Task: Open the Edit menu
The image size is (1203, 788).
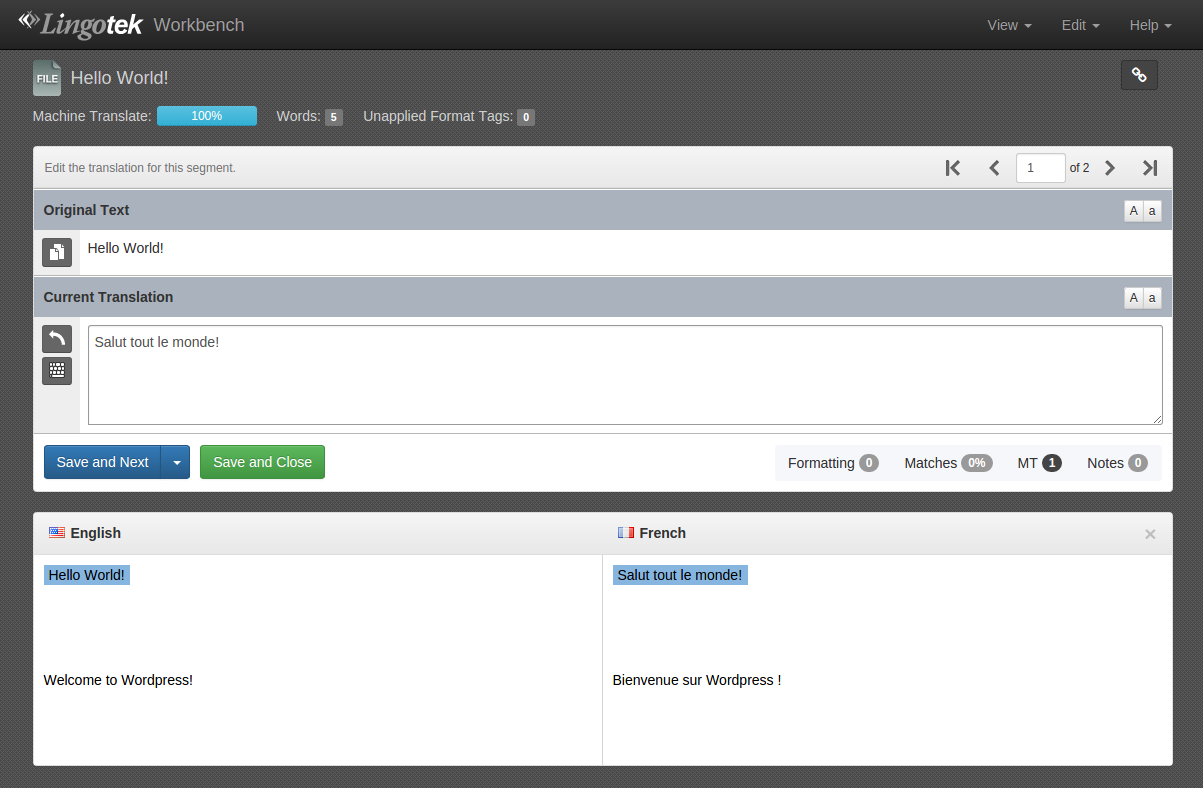Action: point(1080,25)
